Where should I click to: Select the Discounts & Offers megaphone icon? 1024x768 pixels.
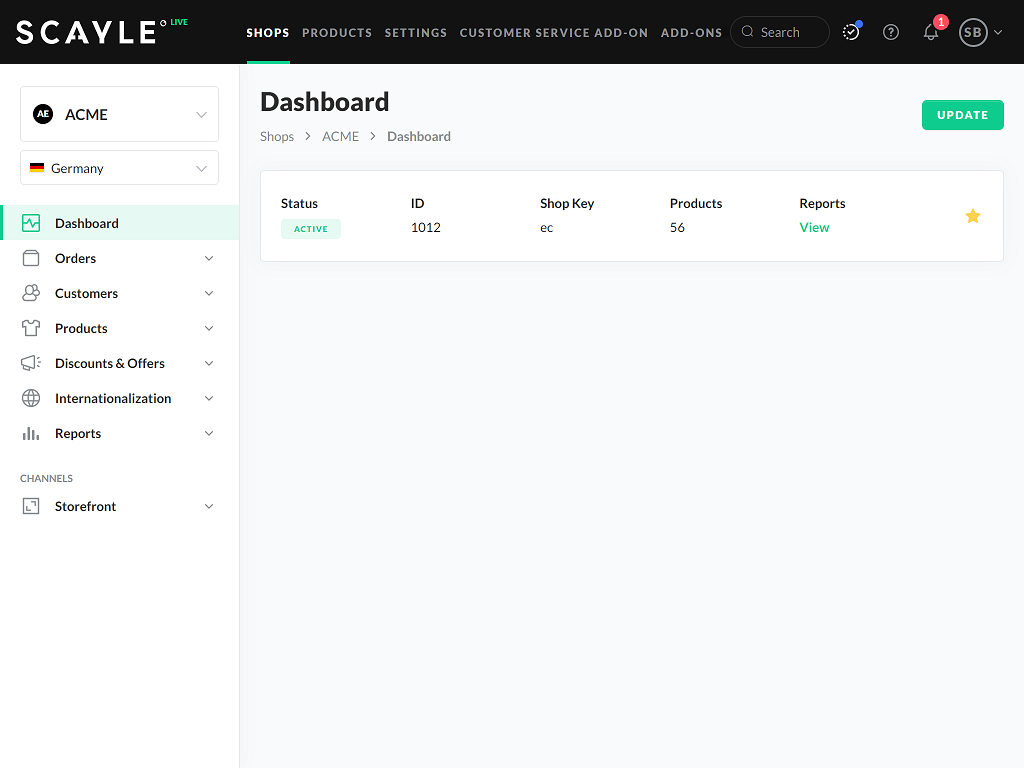[30, 362]
